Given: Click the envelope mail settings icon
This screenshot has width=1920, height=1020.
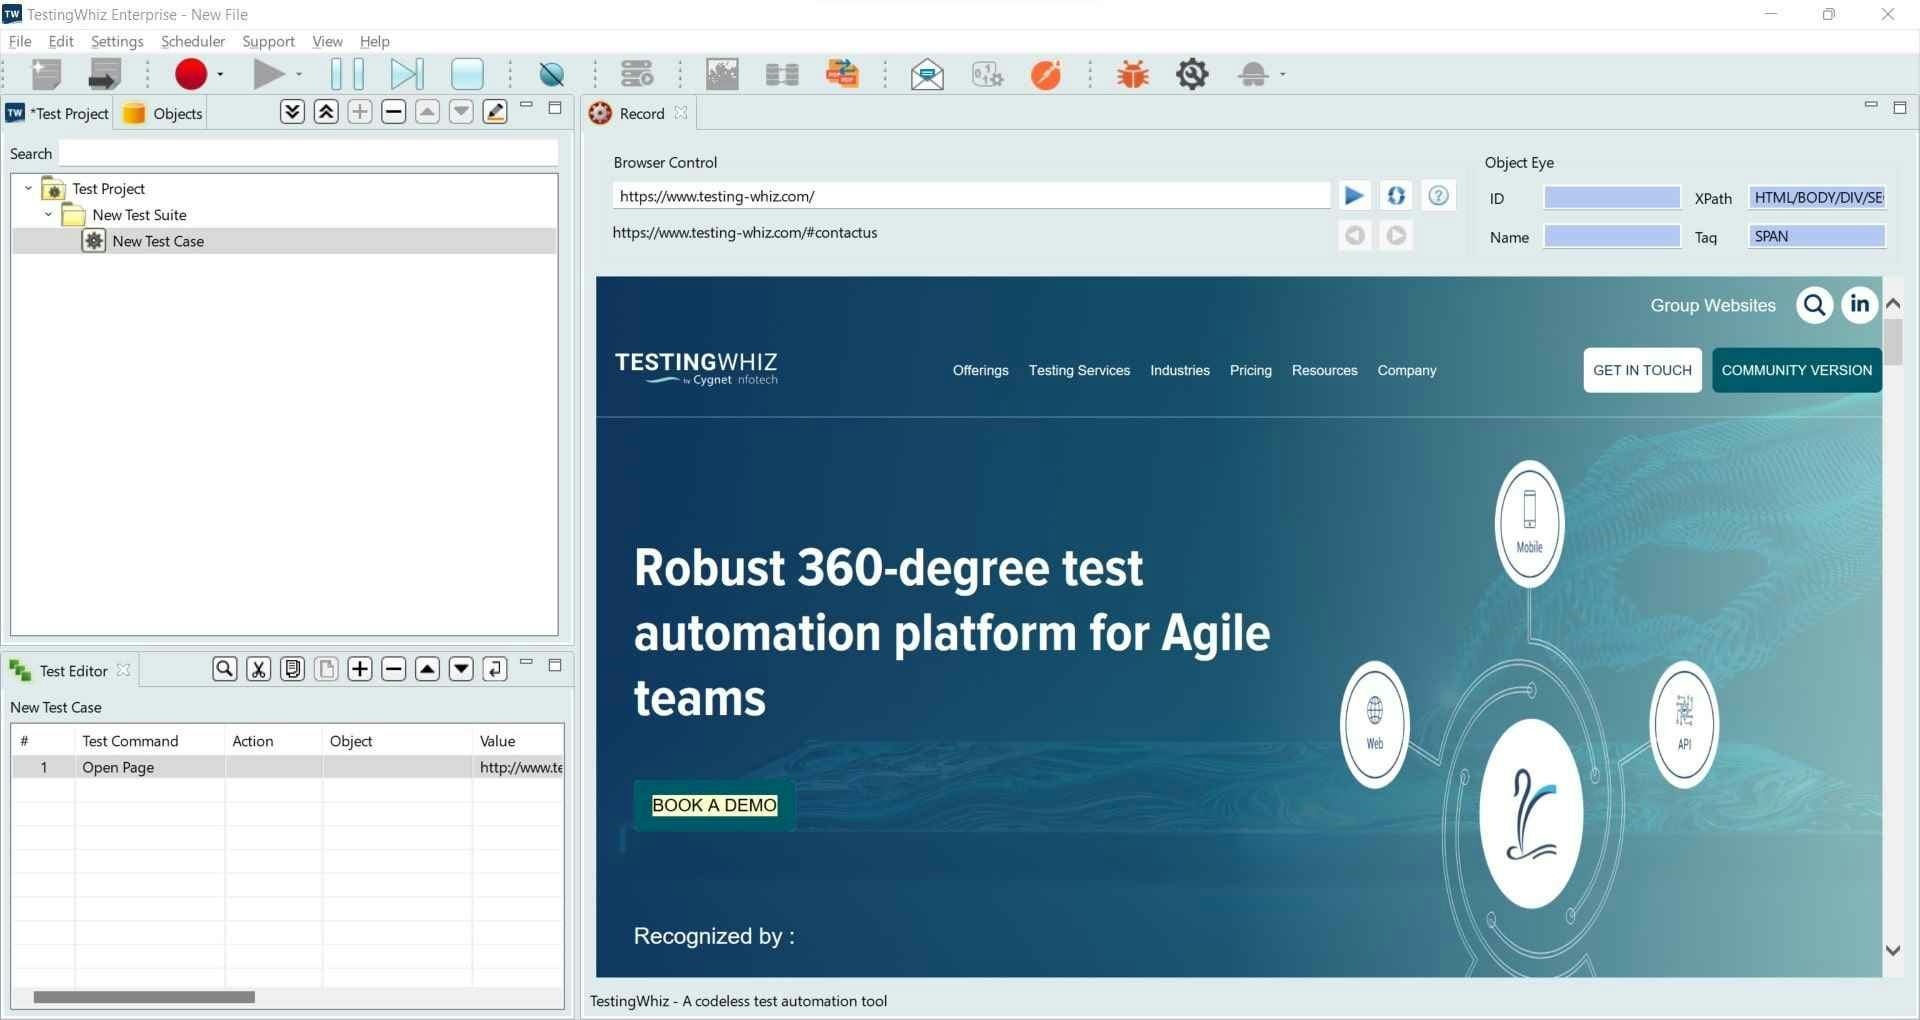Looking at the screenshot, I should pos(927,74).
